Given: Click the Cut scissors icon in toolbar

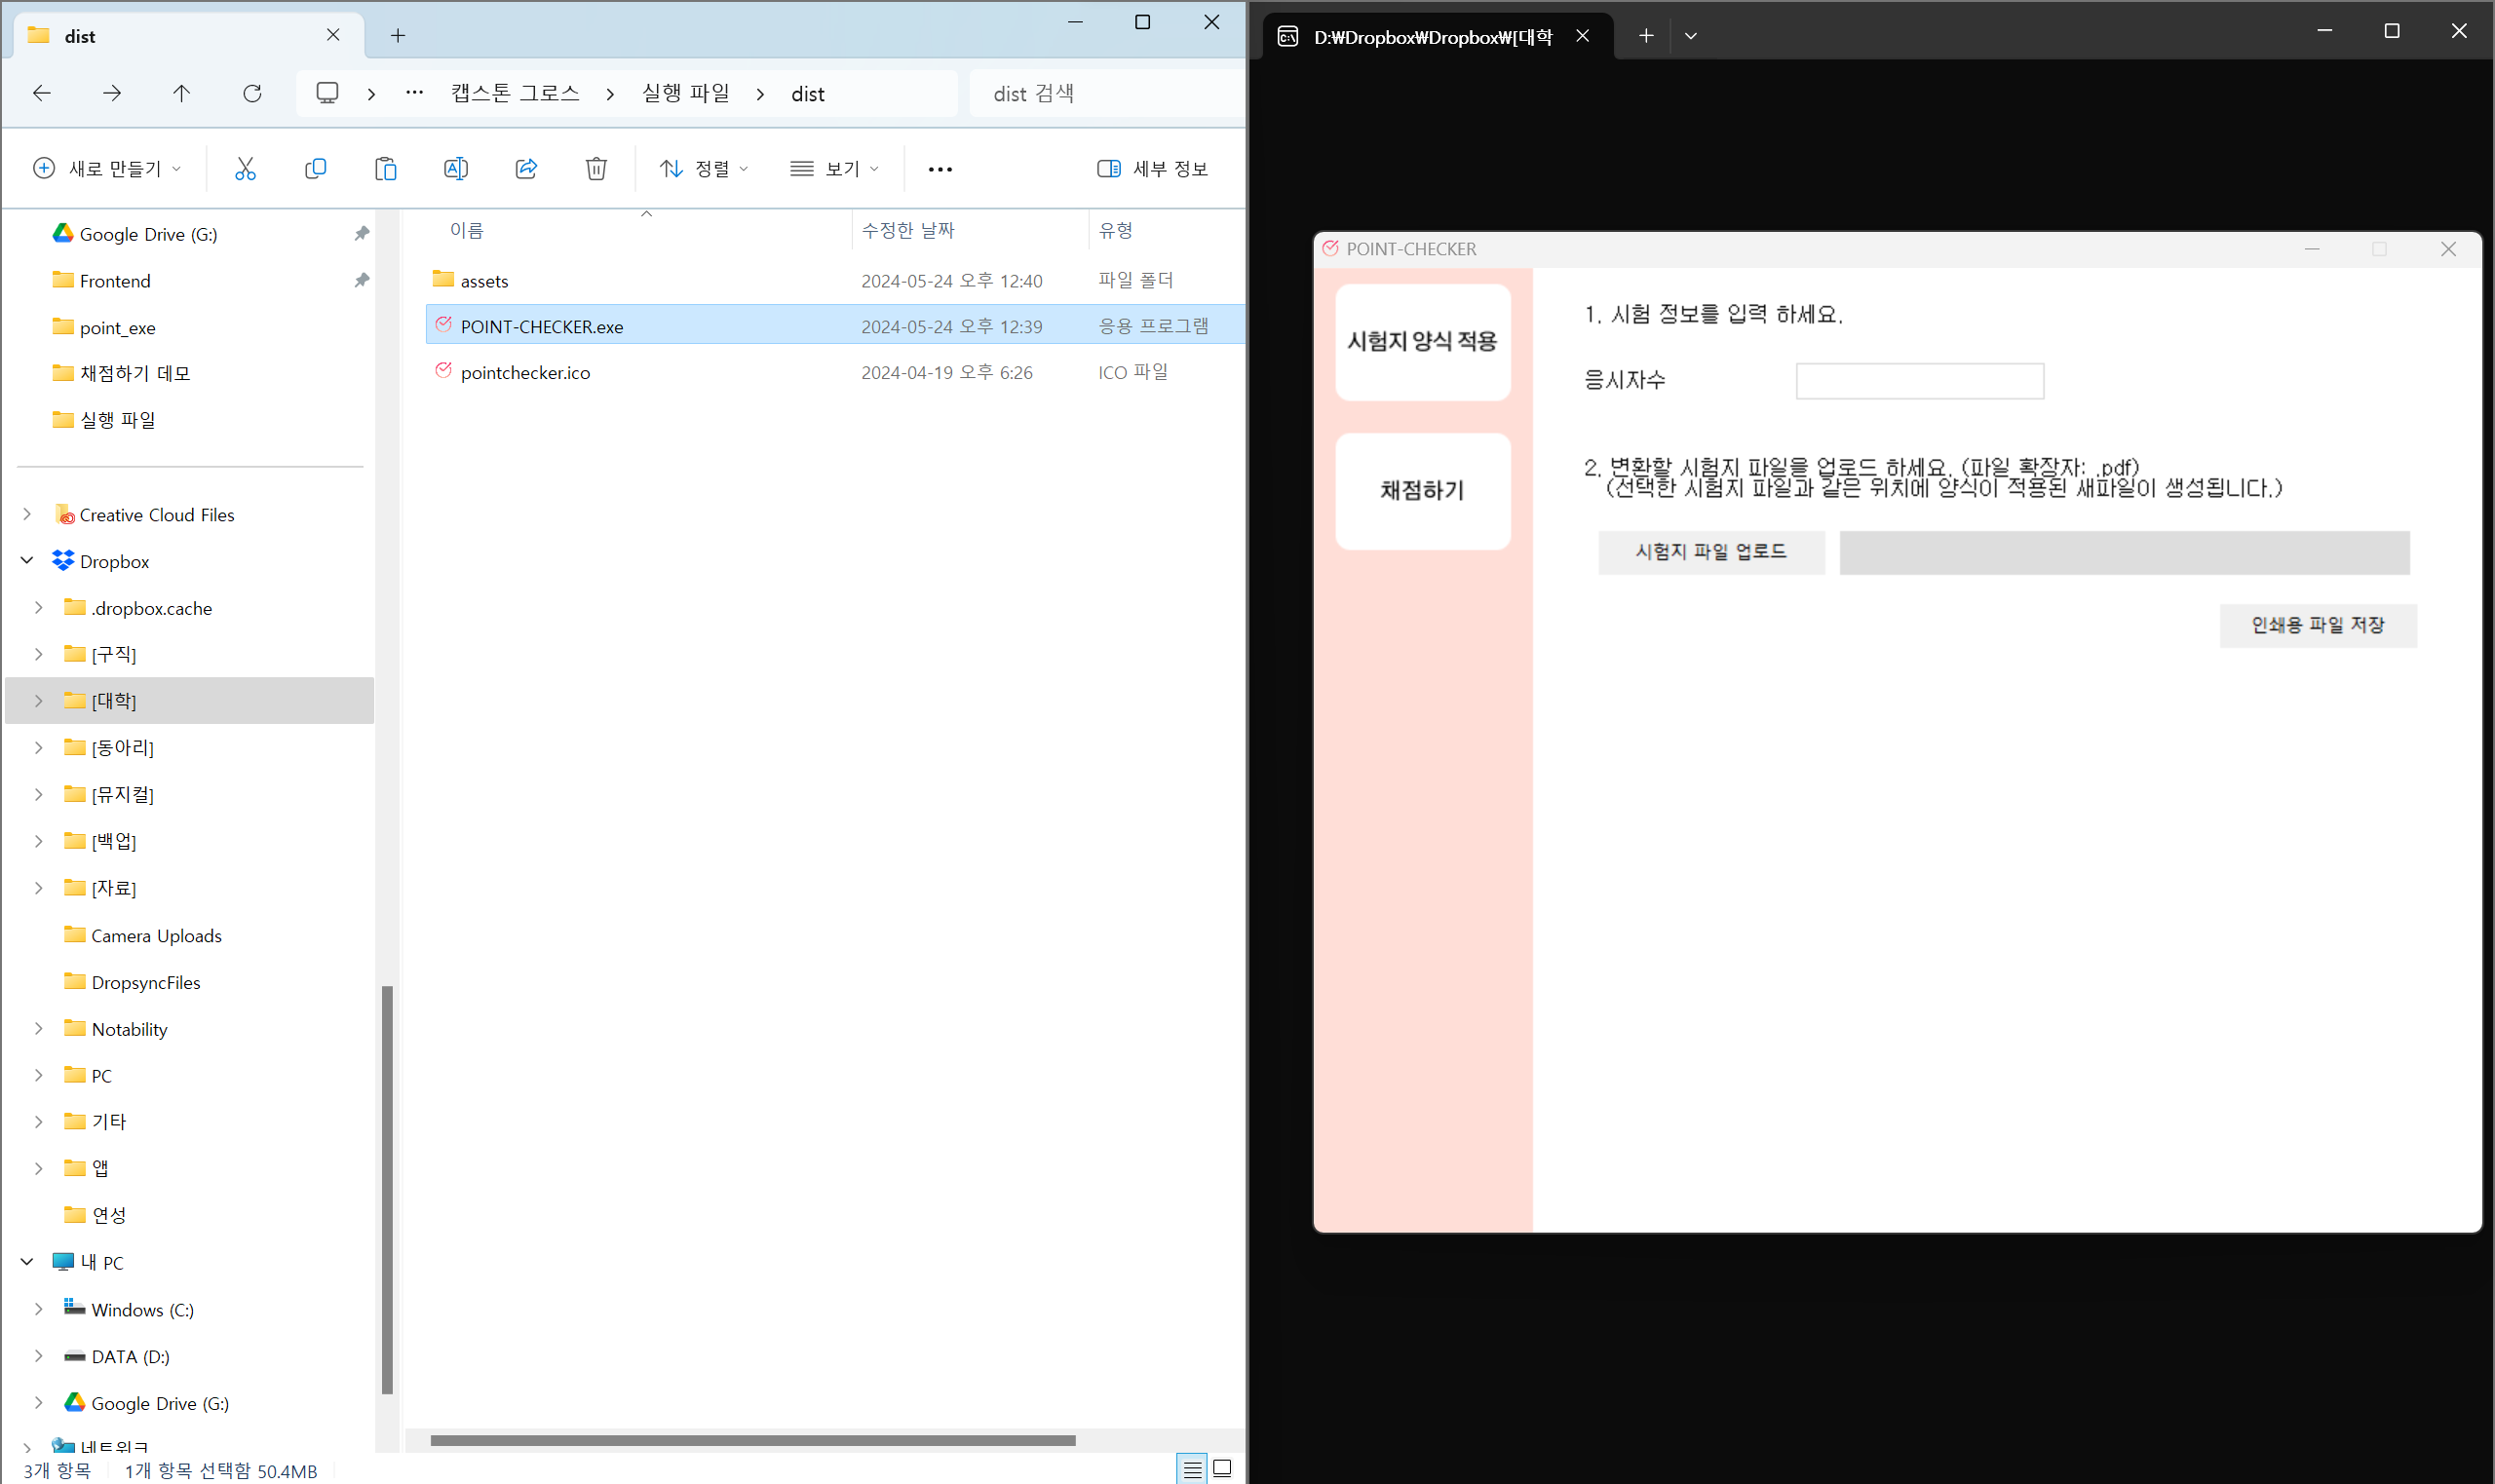Looking at the screenshot, I should pos(245,169).
